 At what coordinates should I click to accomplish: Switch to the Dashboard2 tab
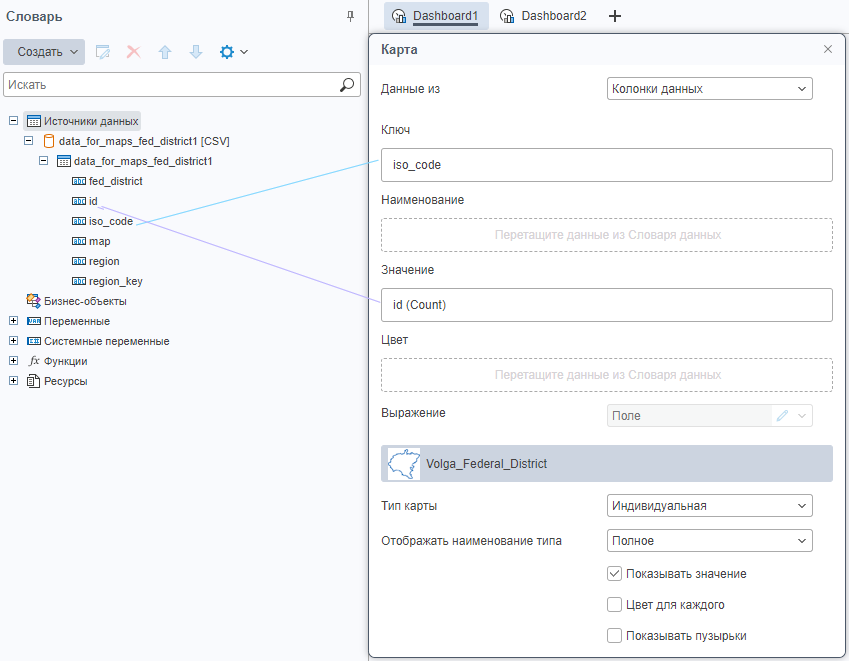[x=543, y=16]
